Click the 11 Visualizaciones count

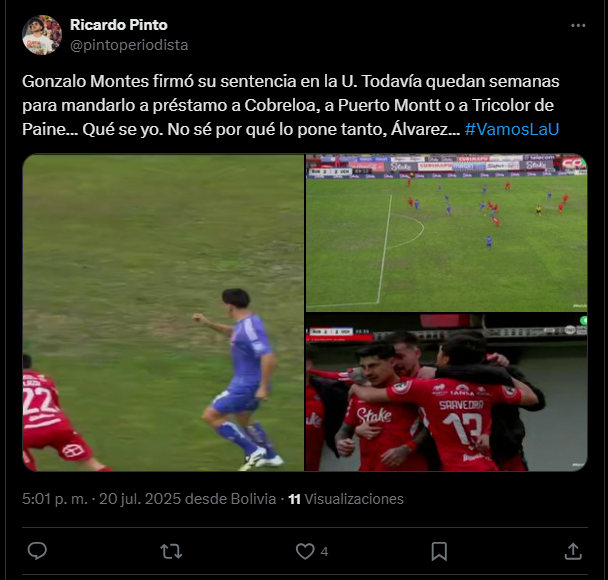coord(346,499)
